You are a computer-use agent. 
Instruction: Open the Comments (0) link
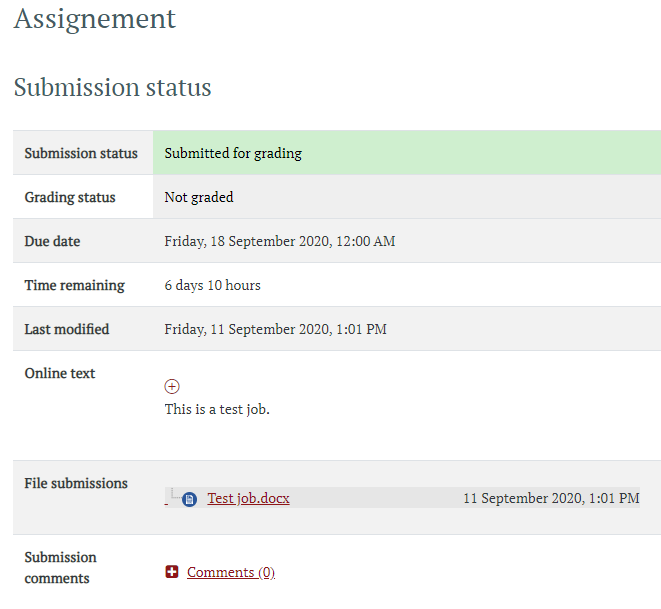click(x=230, y=572)
